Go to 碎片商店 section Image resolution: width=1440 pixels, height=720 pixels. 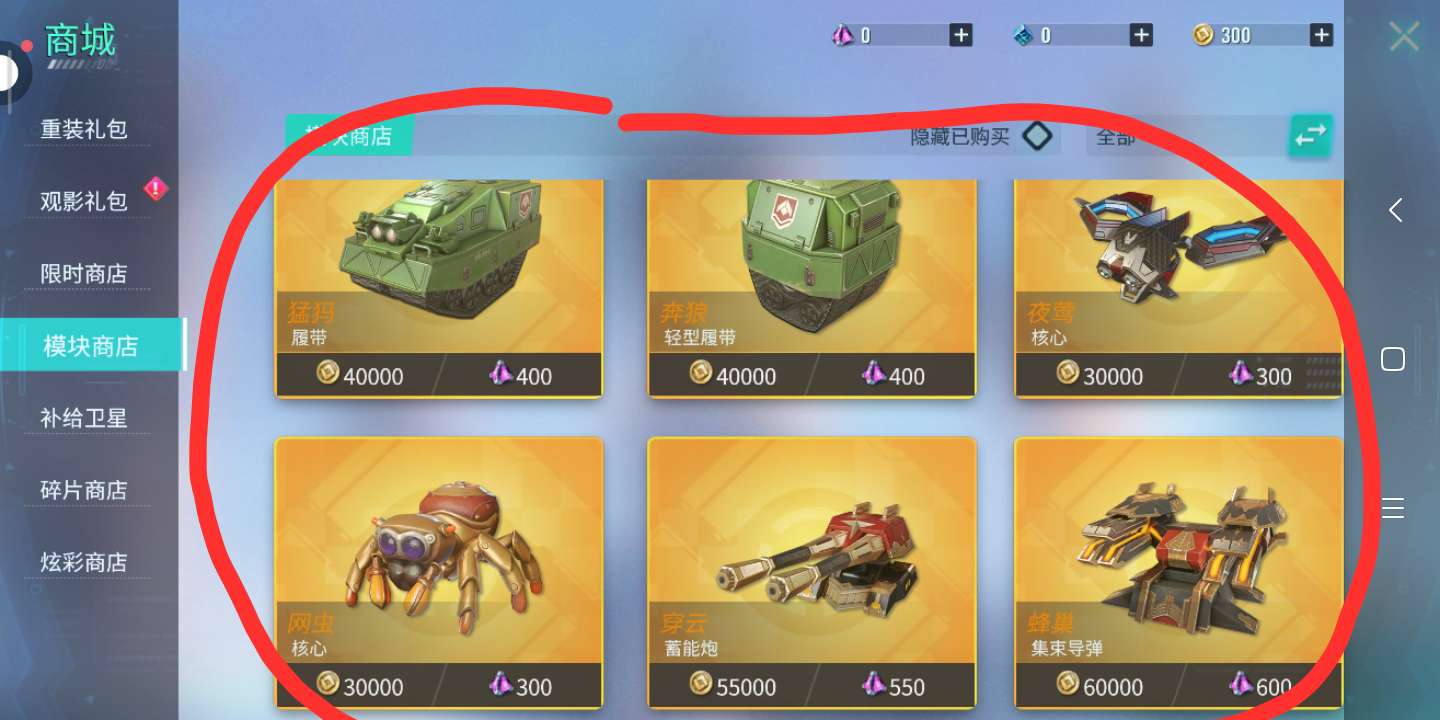tap(84, 490)
